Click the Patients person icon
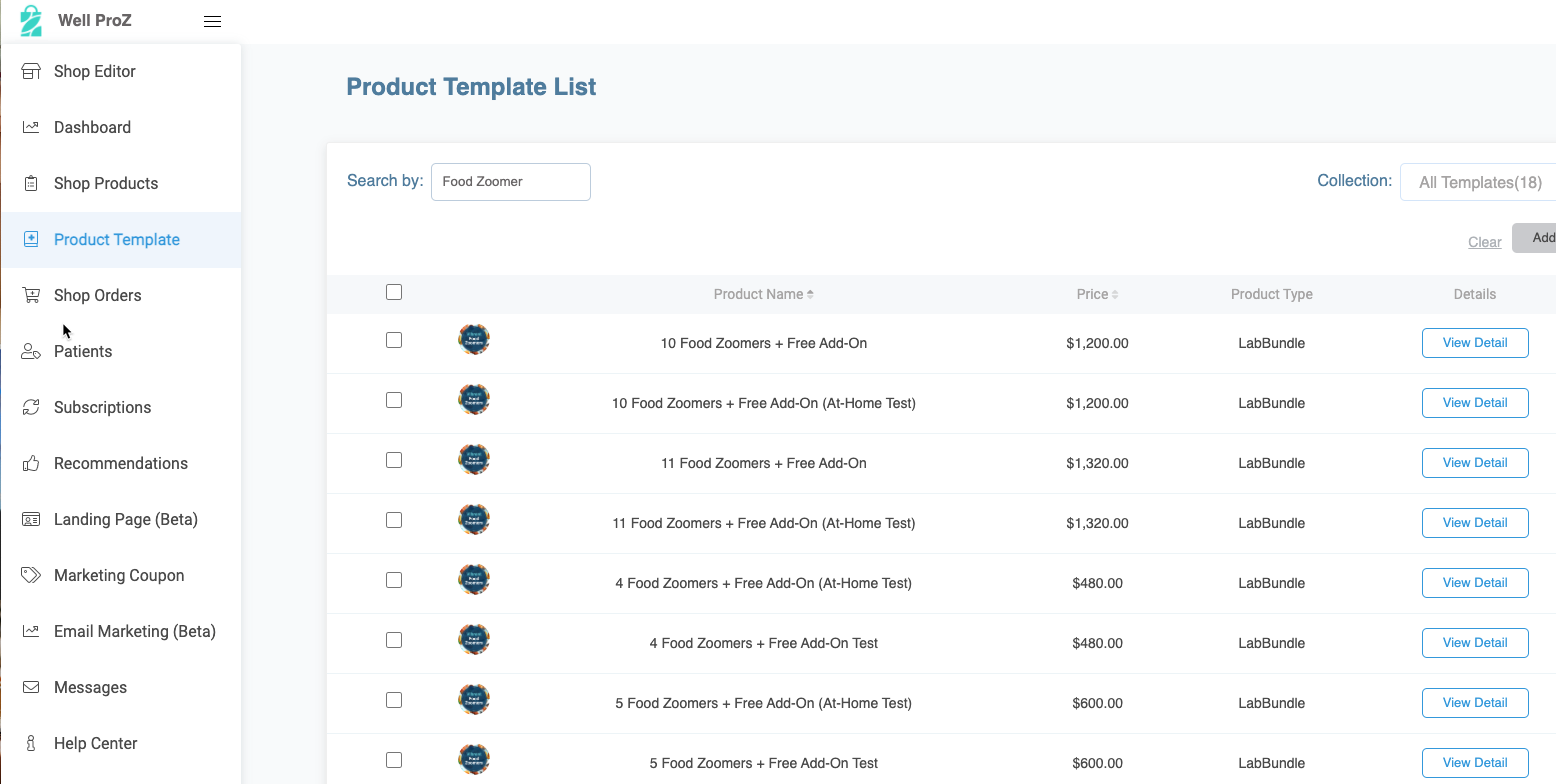This screenshot has width=1556, height=784. pos(31,351)
